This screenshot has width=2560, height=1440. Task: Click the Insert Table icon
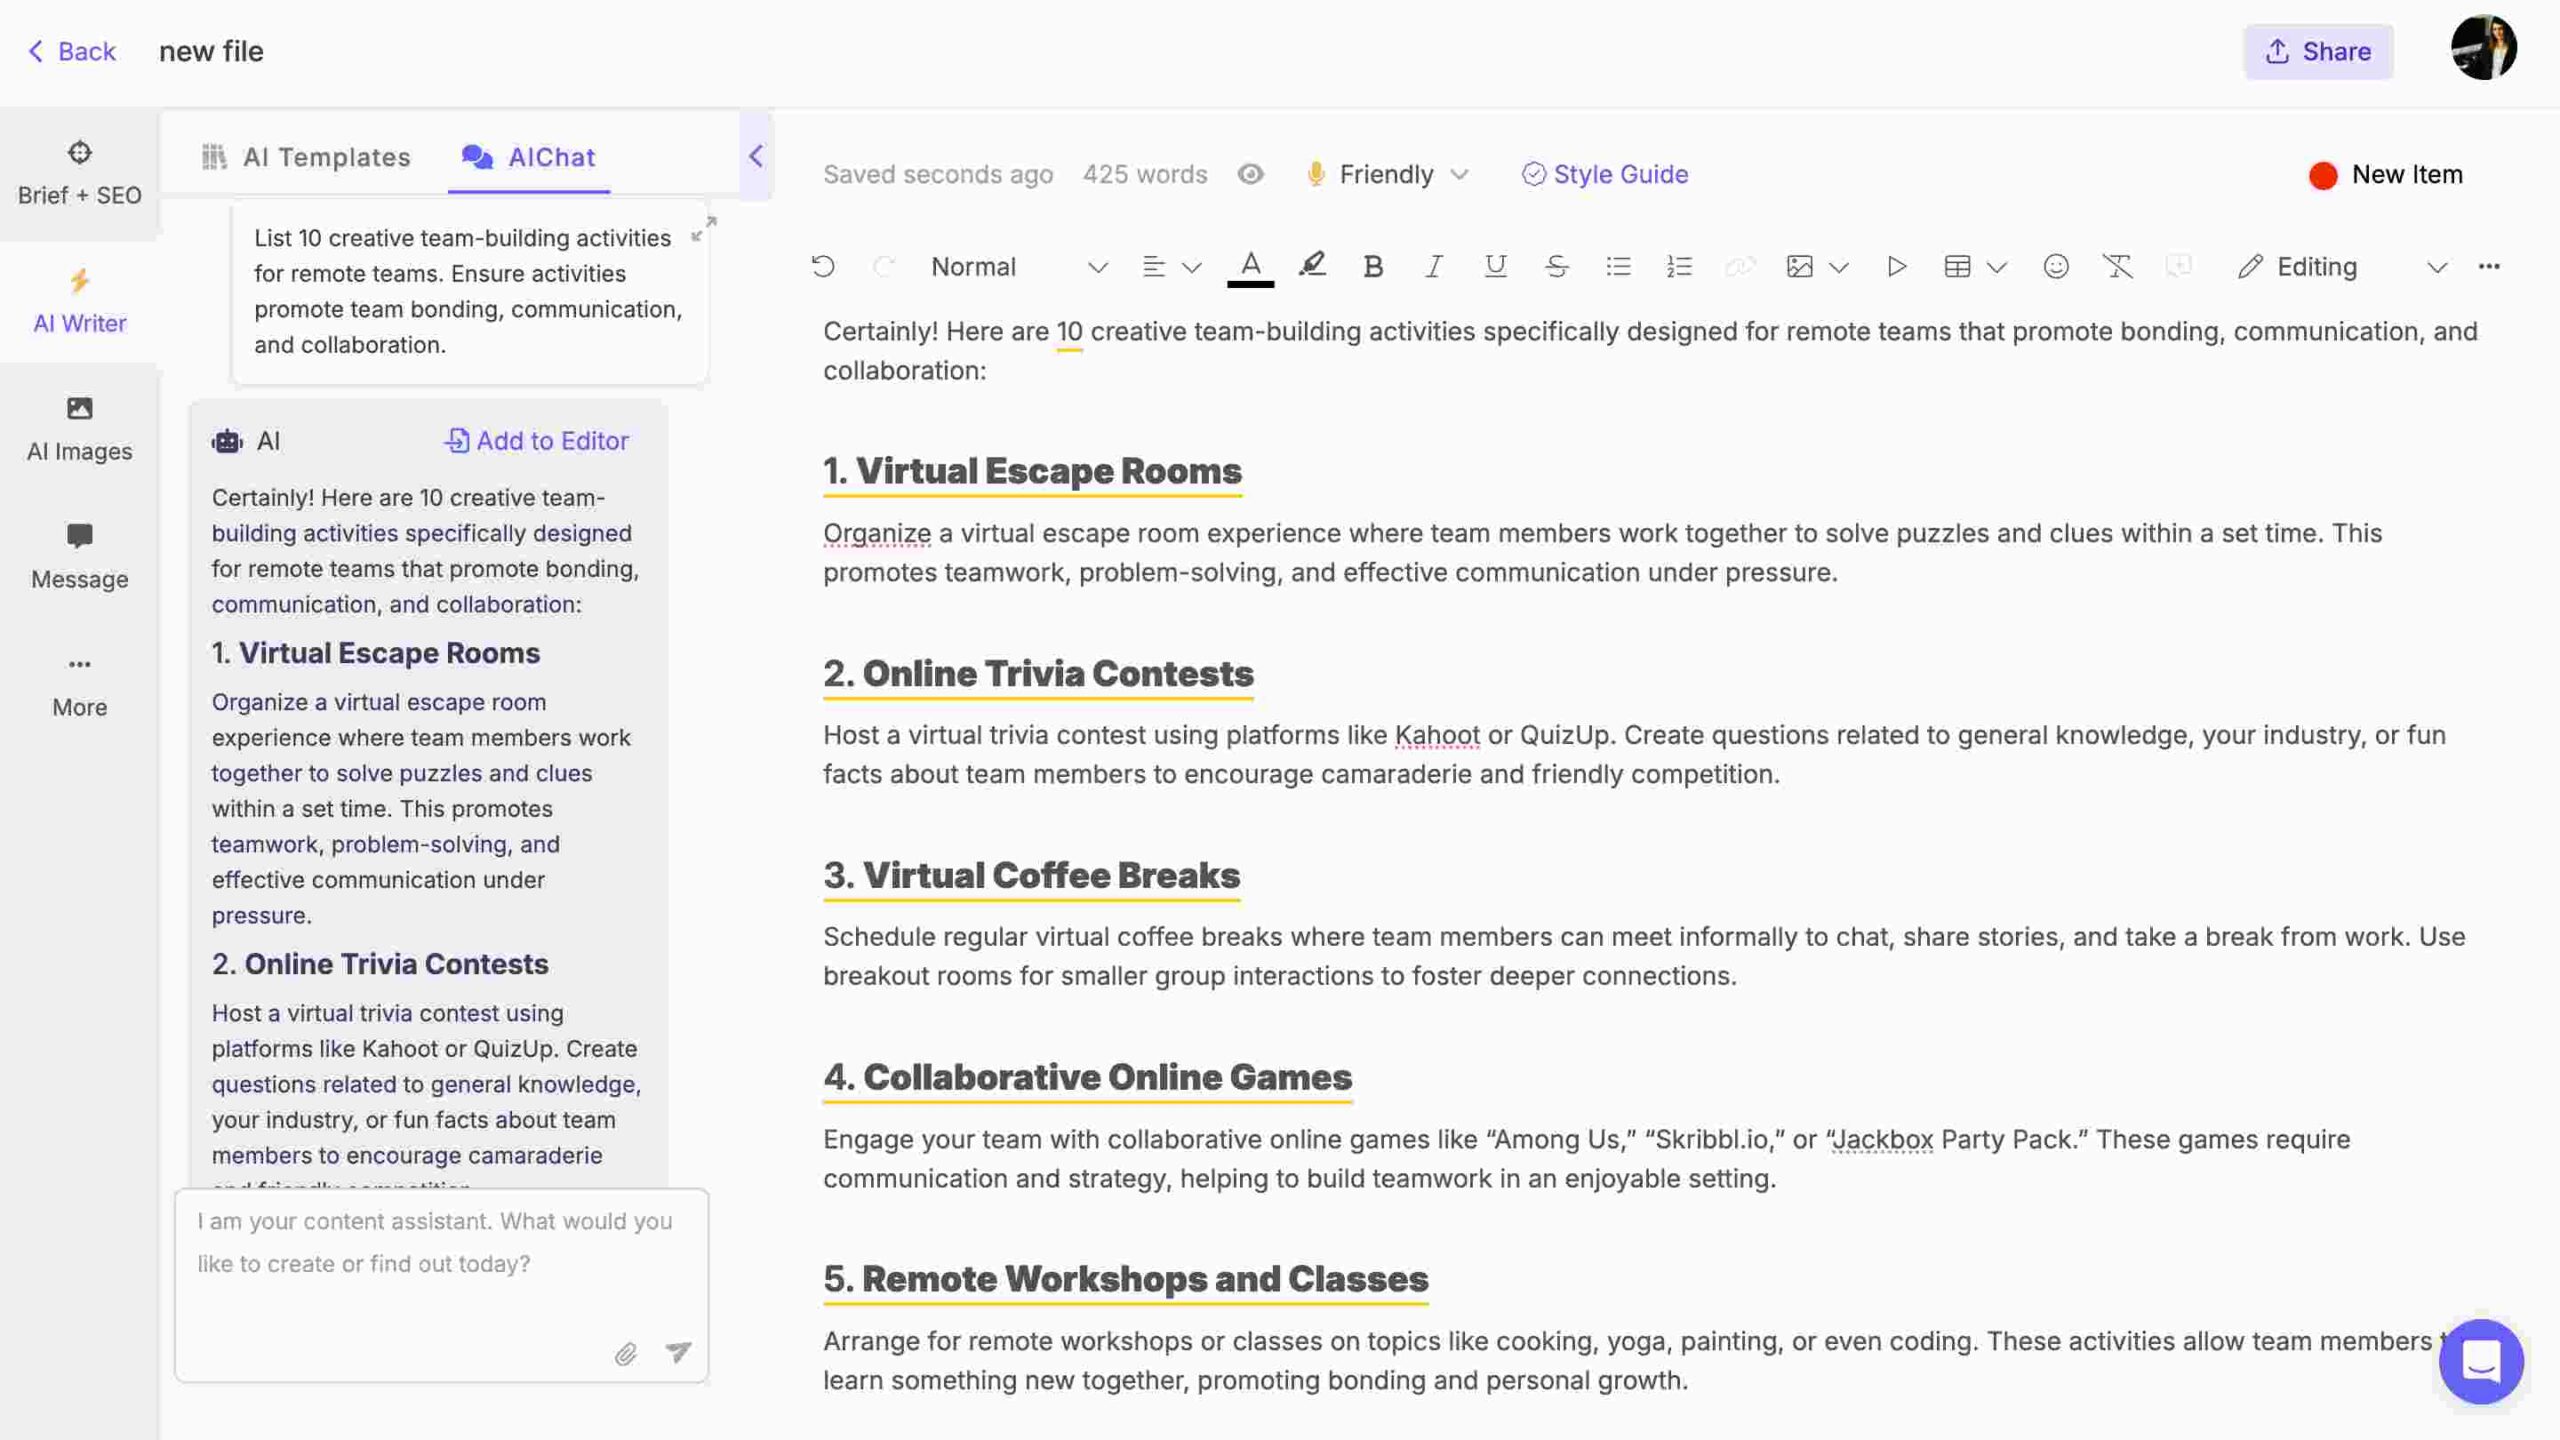click(x=1955, y=264)
